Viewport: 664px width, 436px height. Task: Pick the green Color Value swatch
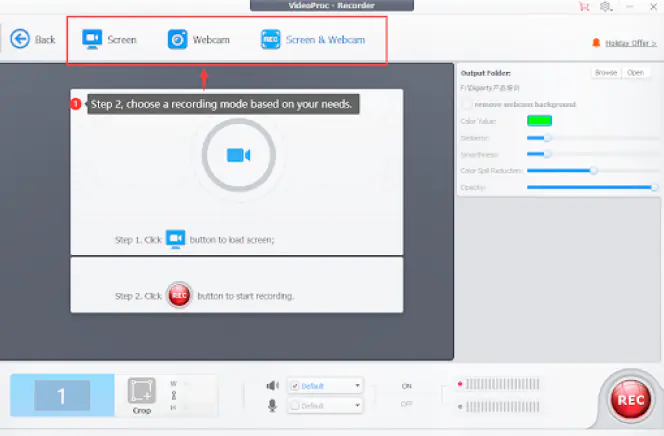pos(539,121)
